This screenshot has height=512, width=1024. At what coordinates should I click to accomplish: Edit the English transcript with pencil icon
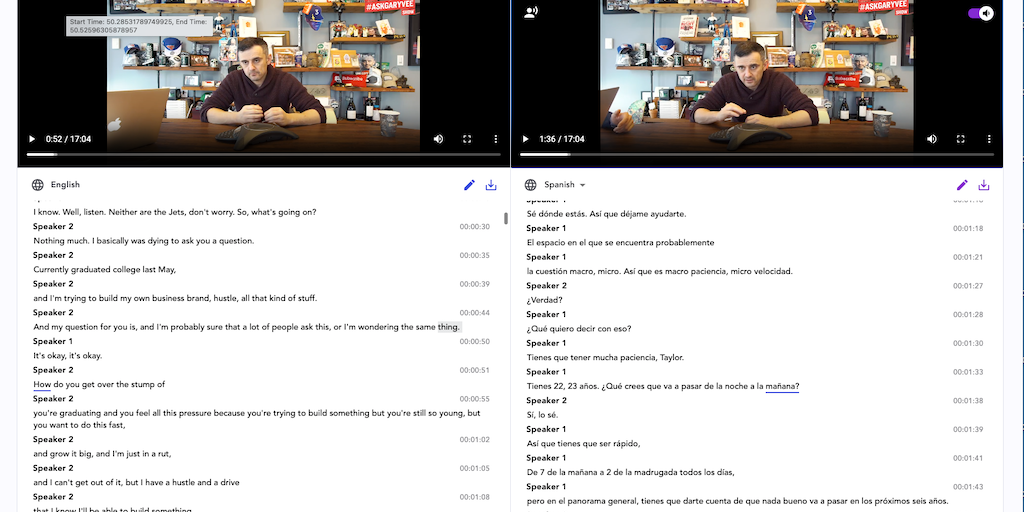point(469,185)
